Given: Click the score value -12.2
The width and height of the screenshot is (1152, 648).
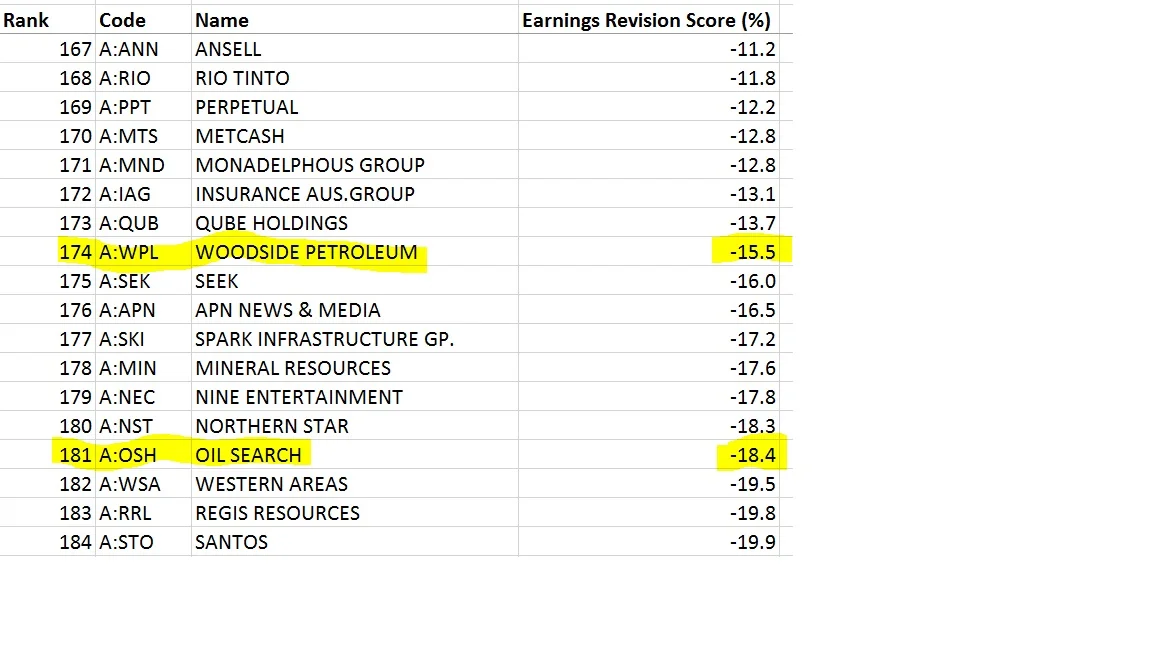Looking at the screenshot, I should 752,107.
